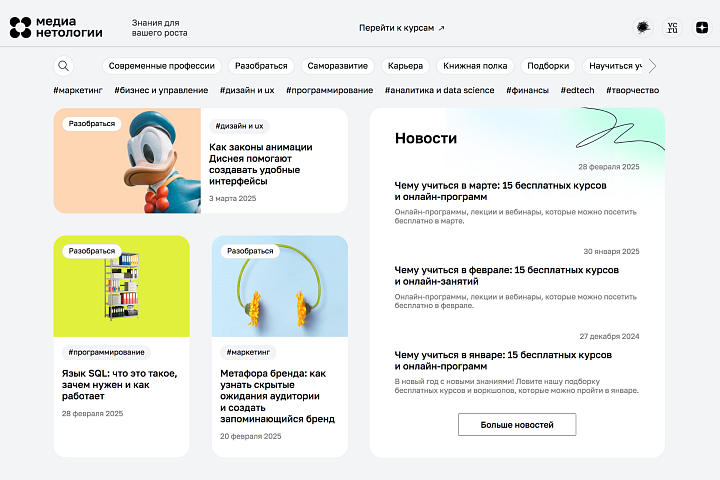
Task: Click the Больше новостей button
Action: tap(517, 425)
